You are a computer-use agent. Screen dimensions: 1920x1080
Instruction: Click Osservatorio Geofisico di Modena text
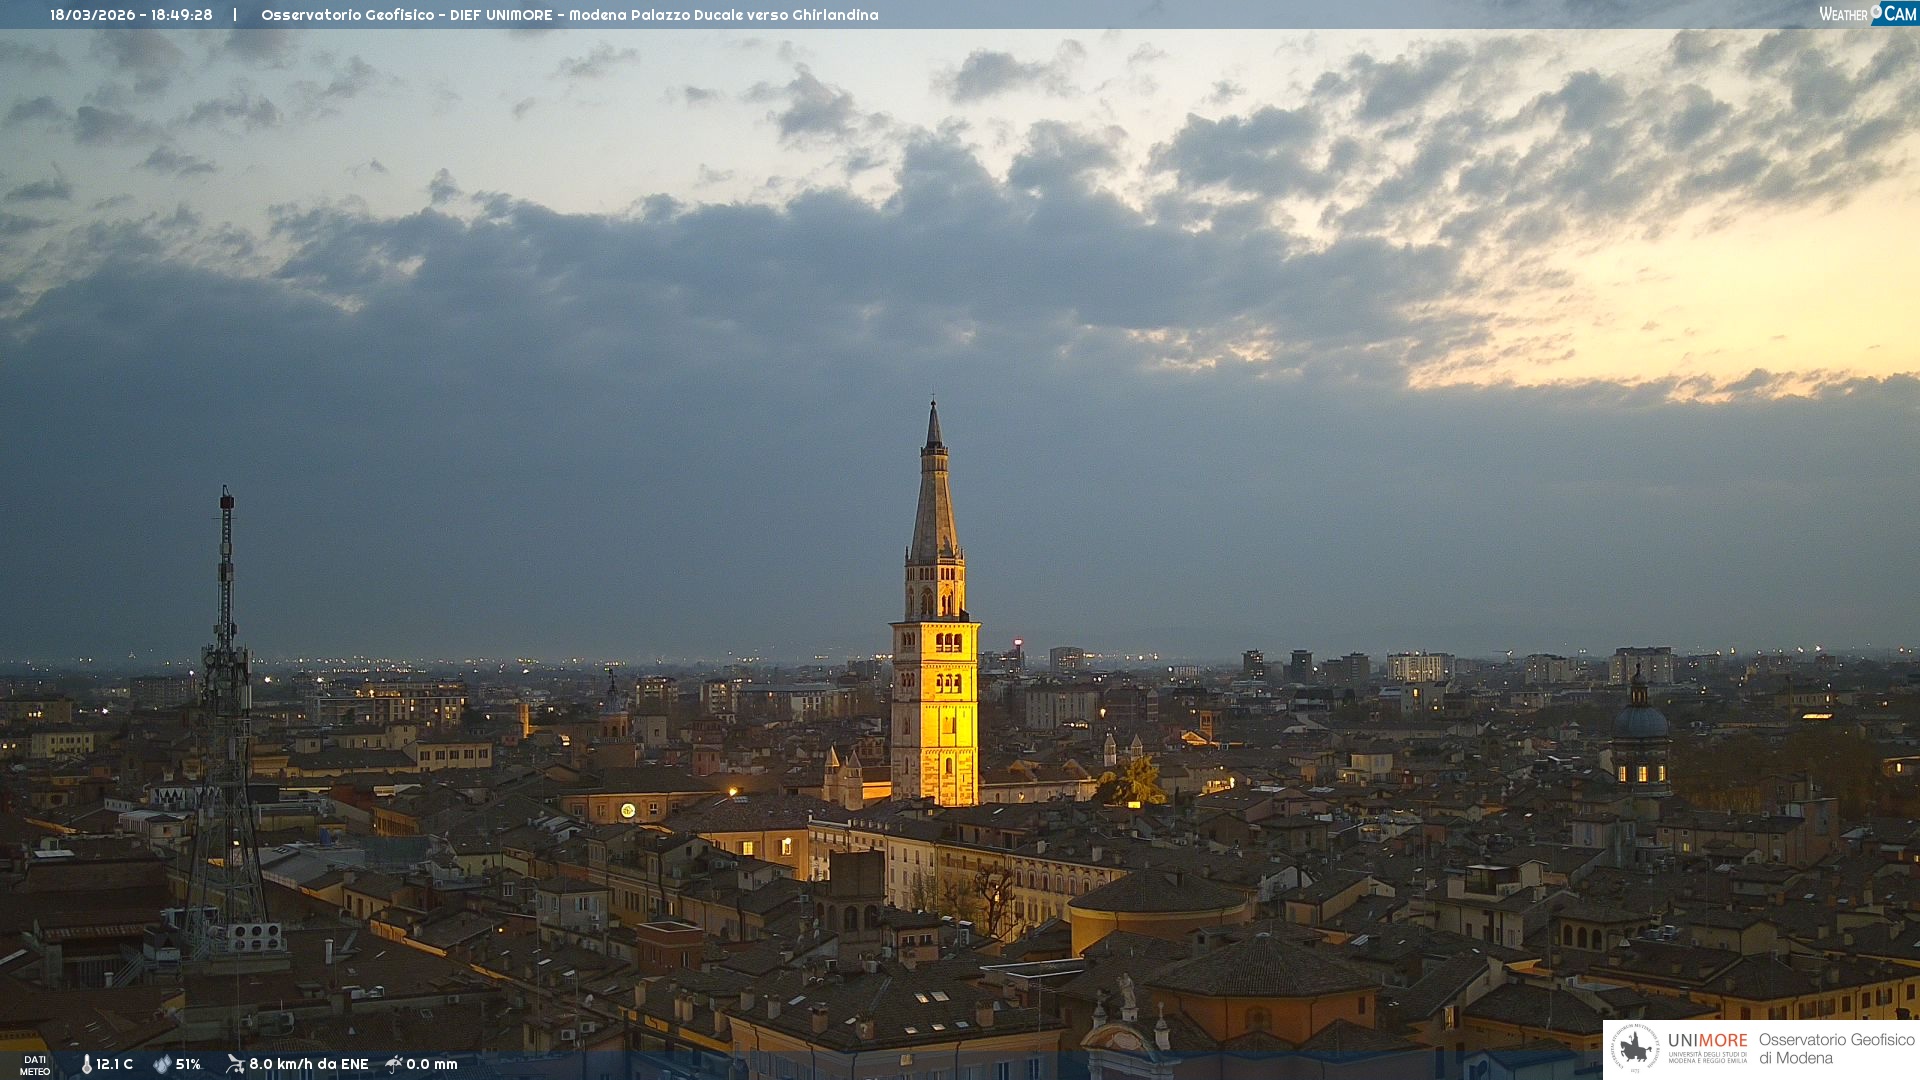[1836, 1048]
